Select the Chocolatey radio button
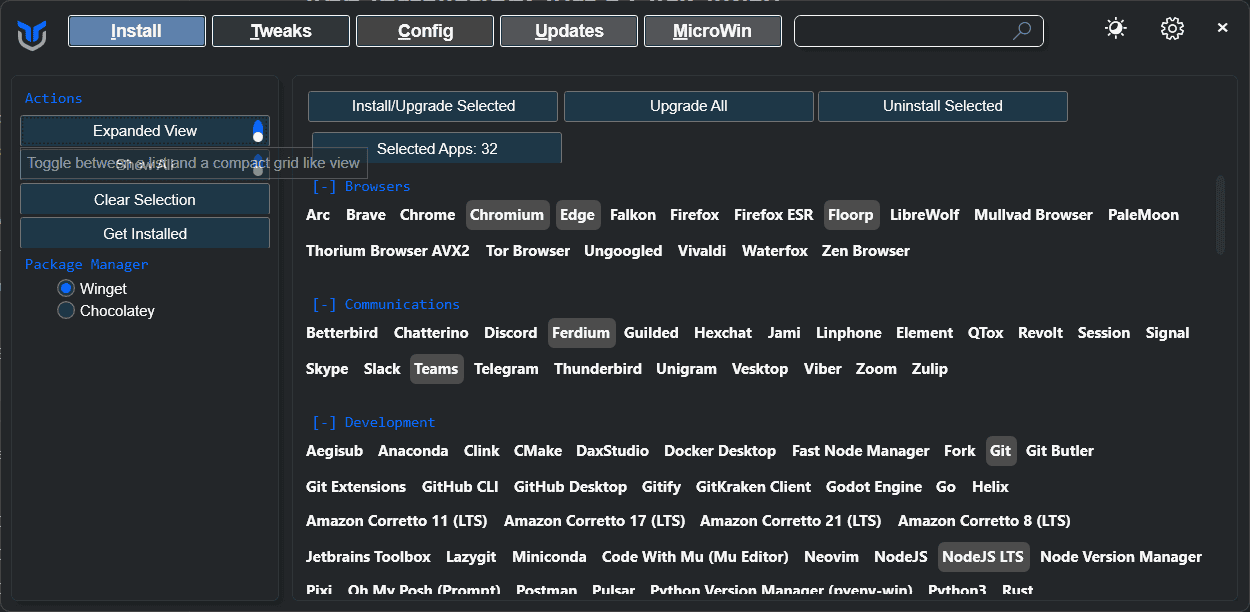The width and height of the screenshot is (1250, 612). [66, 311]
